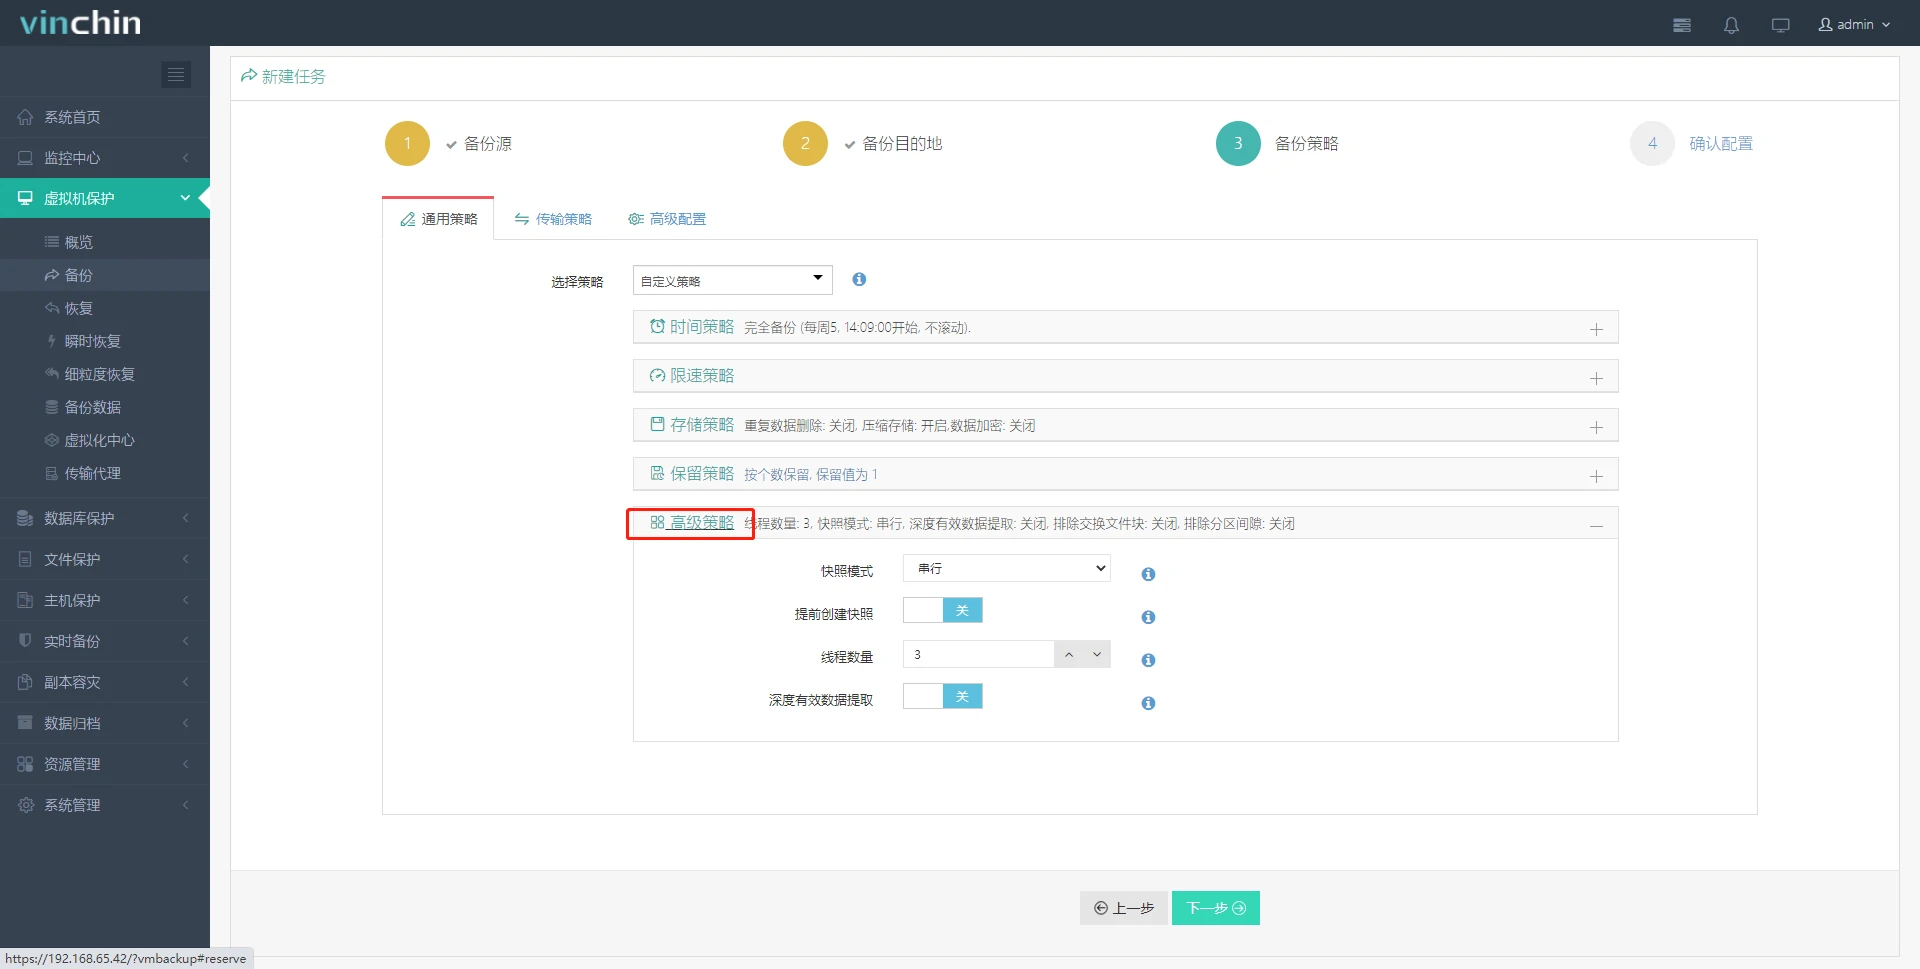Open the 选择策略 dropdown
Image resolution: width=1920 pixels, height=969 pixels.
pos(732,280)
